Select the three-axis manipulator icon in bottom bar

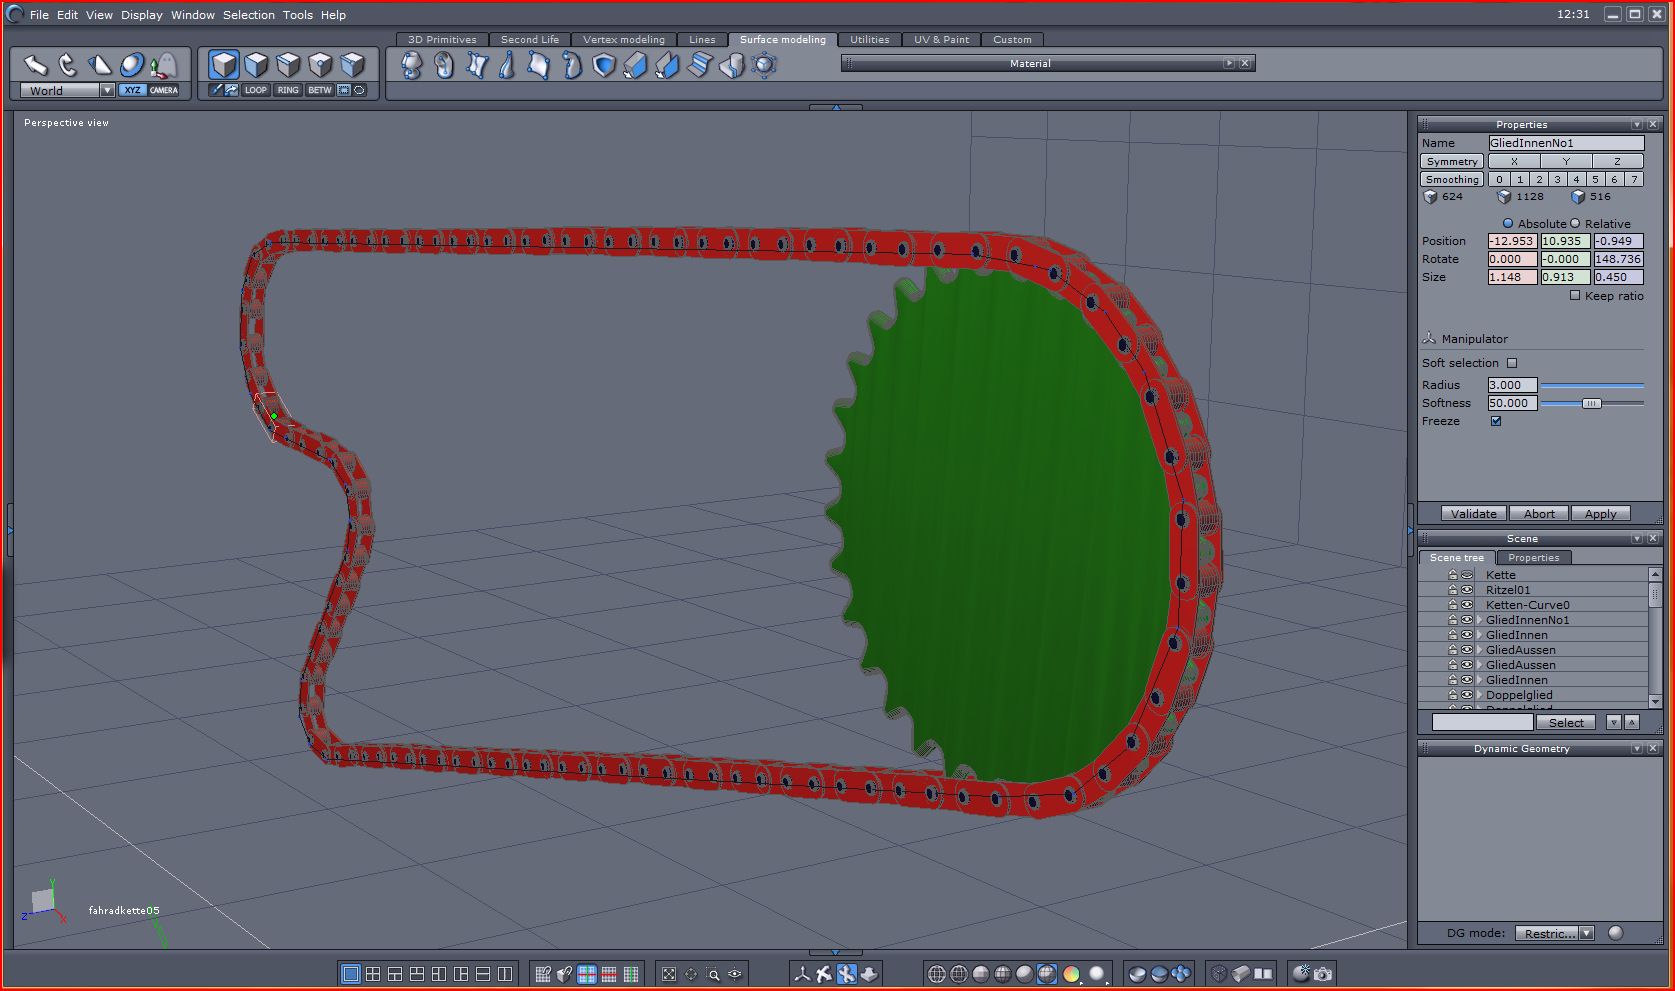(802, 974)
